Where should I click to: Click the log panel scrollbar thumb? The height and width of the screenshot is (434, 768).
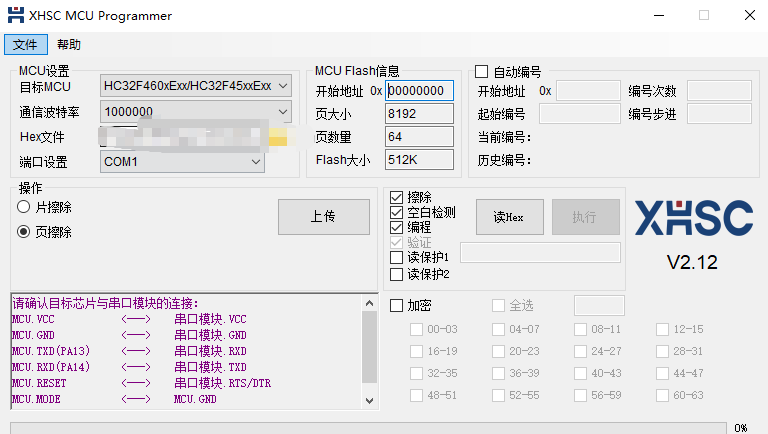click(370, 347)
